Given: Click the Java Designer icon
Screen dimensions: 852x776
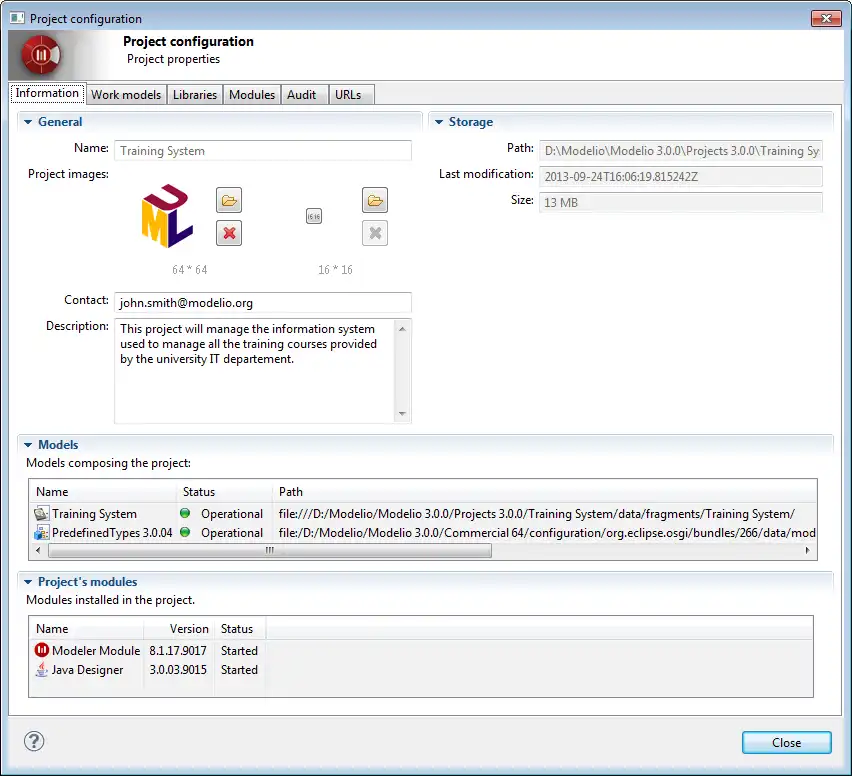Looking at the screenshot, I should click(42, 669).
